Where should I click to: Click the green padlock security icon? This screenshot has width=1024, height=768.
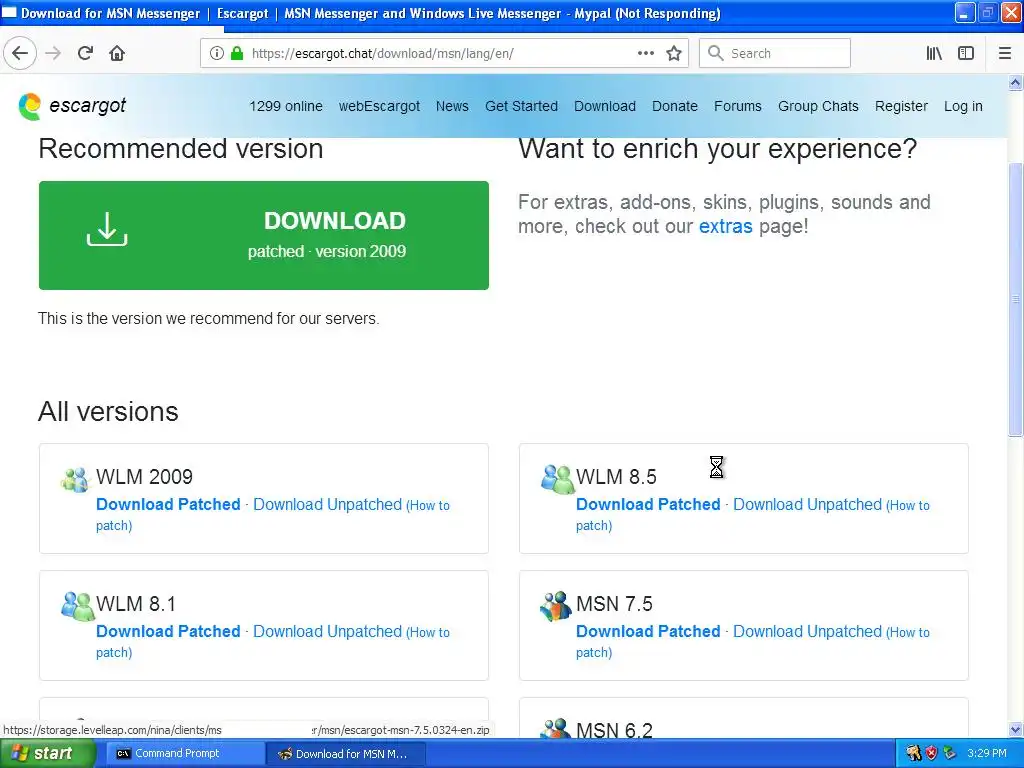pos(237,53)
